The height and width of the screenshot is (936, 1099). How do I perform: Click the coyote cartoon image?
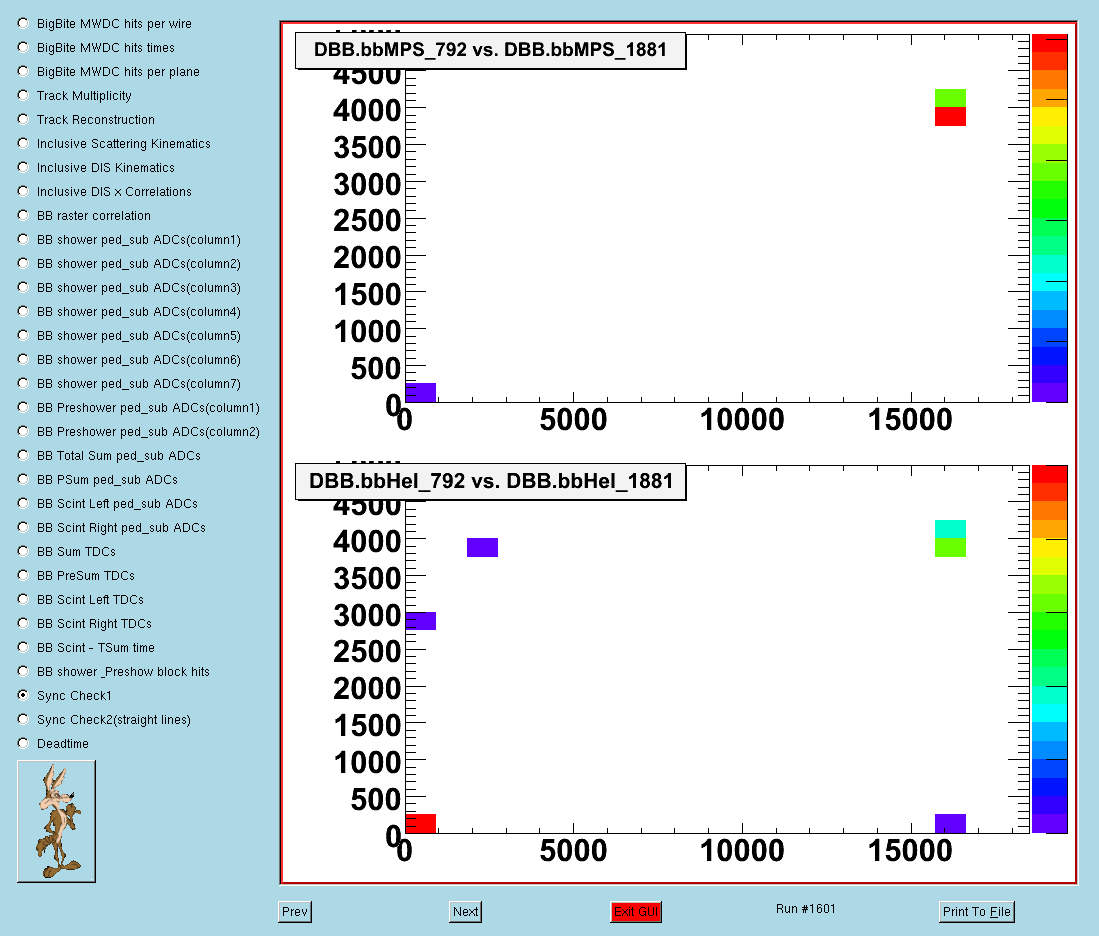(x=56, y=821)
